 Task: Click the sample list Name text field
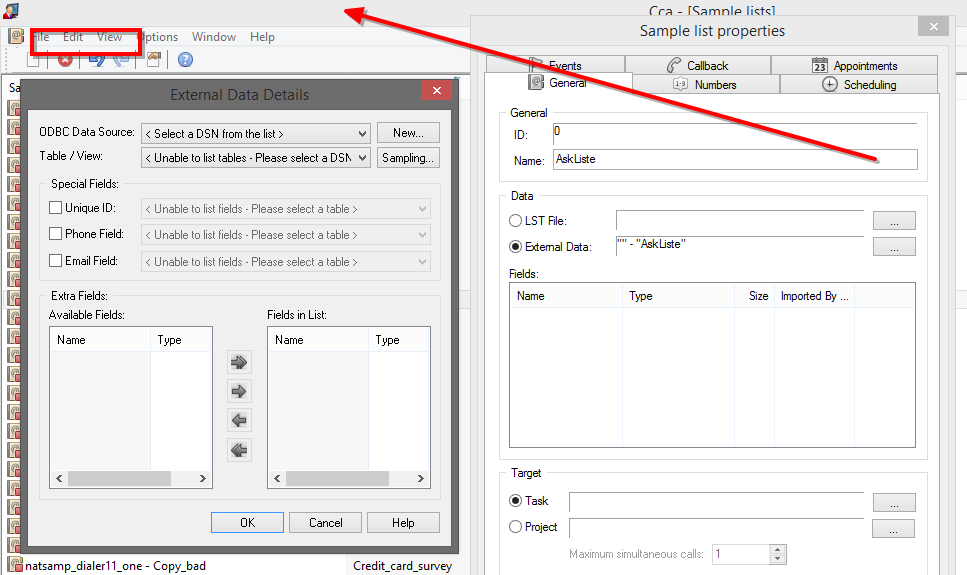(x=734, y=160)
